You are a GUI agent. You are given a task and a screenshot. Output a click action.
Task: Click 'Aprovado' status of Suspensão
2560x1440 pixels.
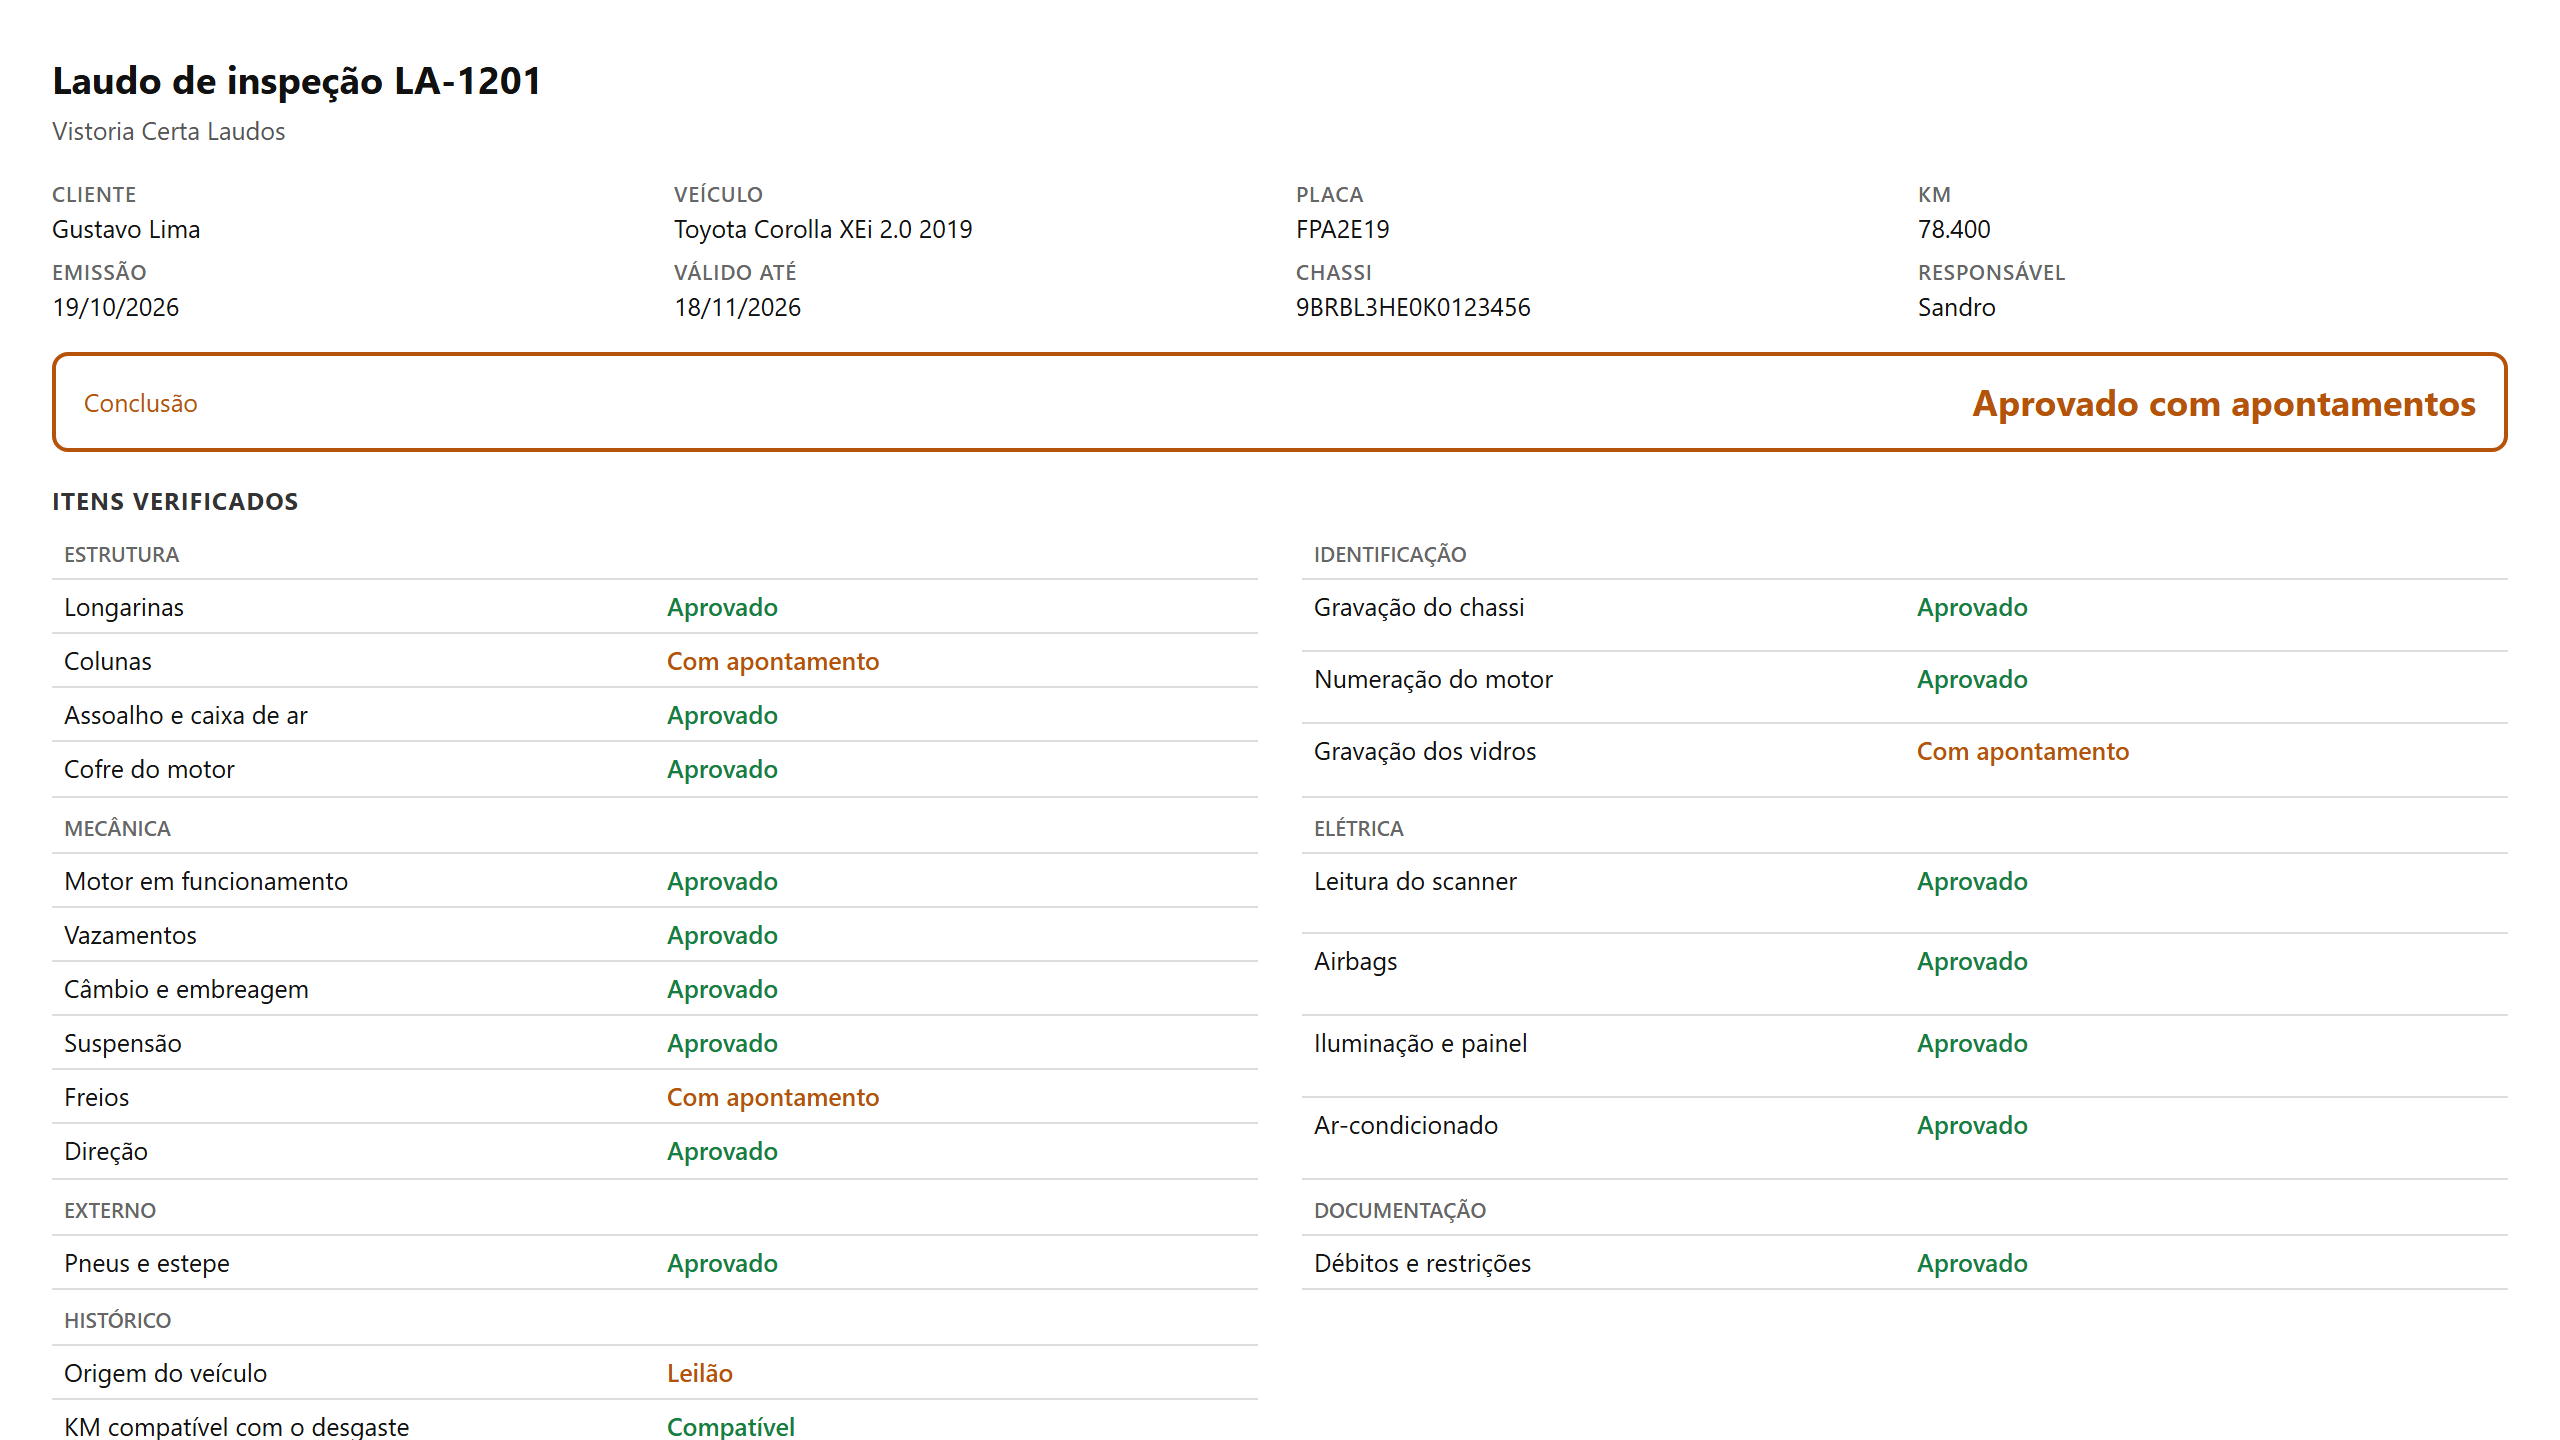(723, 1043)
